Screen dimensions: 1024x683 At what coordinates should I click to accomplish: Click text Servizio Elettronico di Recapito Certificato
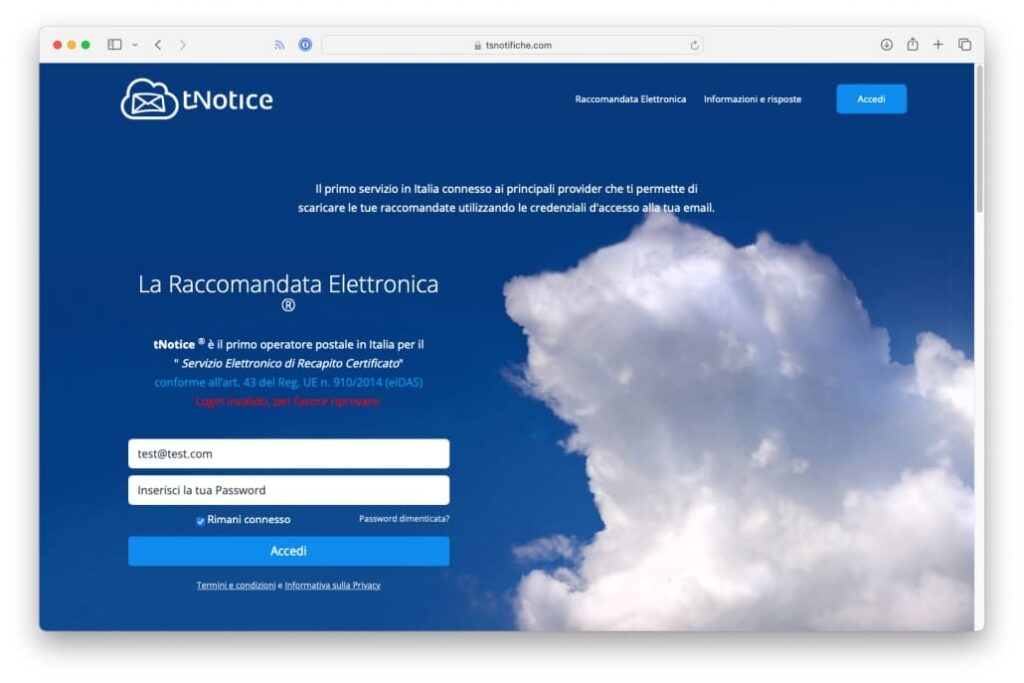(291, 363)
